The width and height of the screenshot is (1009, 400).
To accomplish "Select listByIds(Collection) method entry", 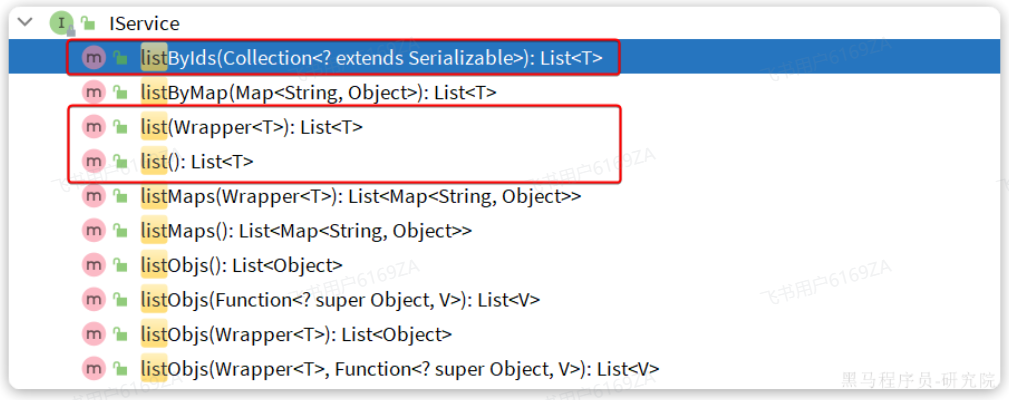I will (x=371, y=57).
